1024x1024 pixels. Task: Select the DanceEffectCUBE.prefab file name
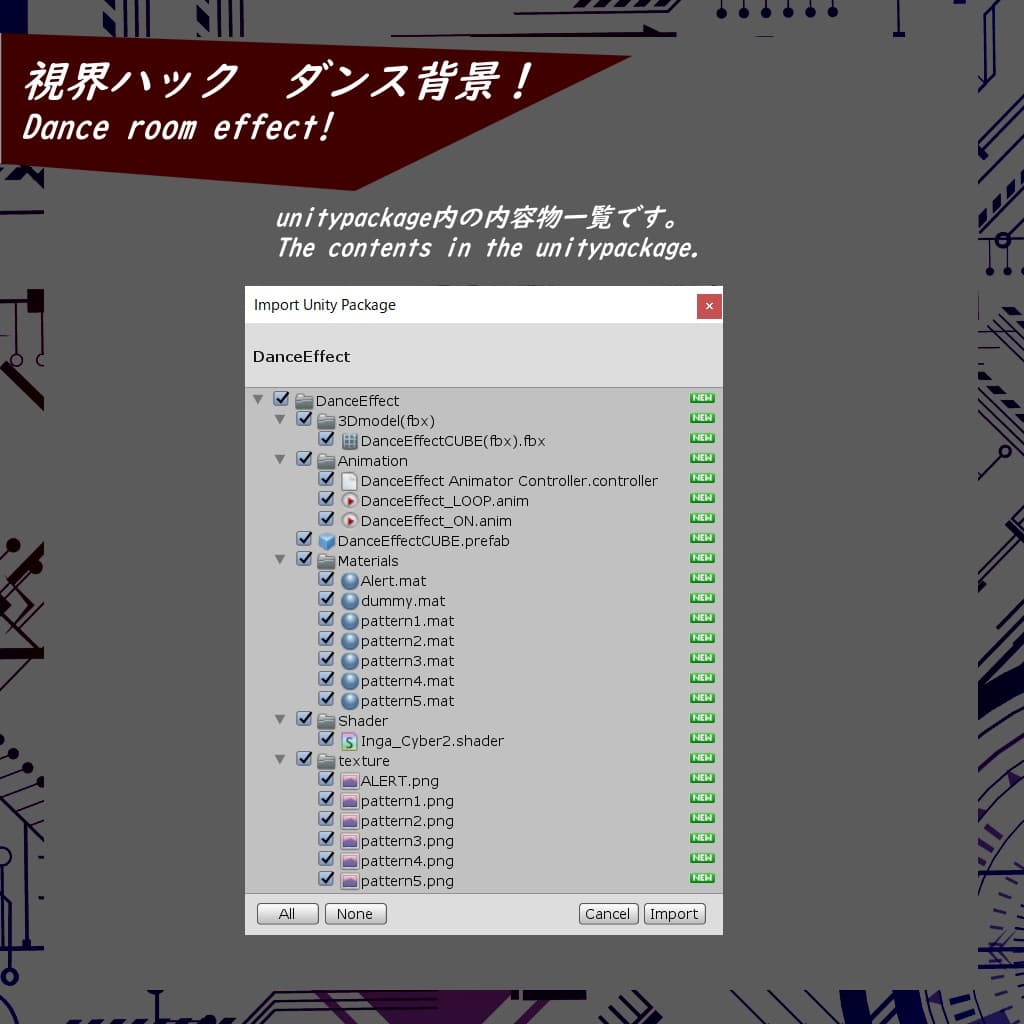point(423,541)
